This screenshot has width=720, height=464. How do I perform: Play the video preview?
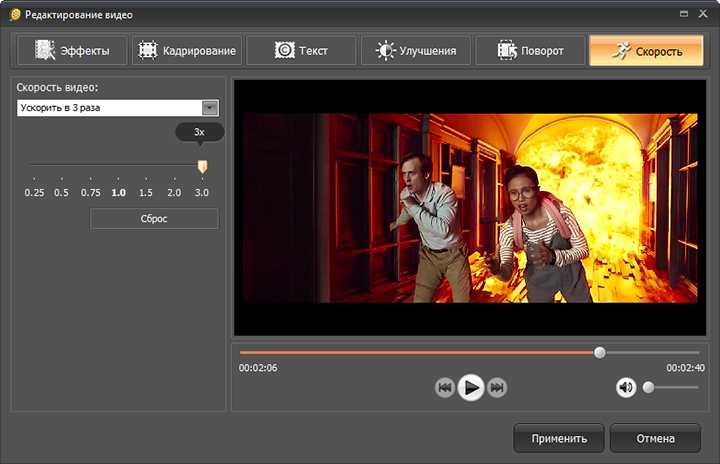click(x=471, y=388)
